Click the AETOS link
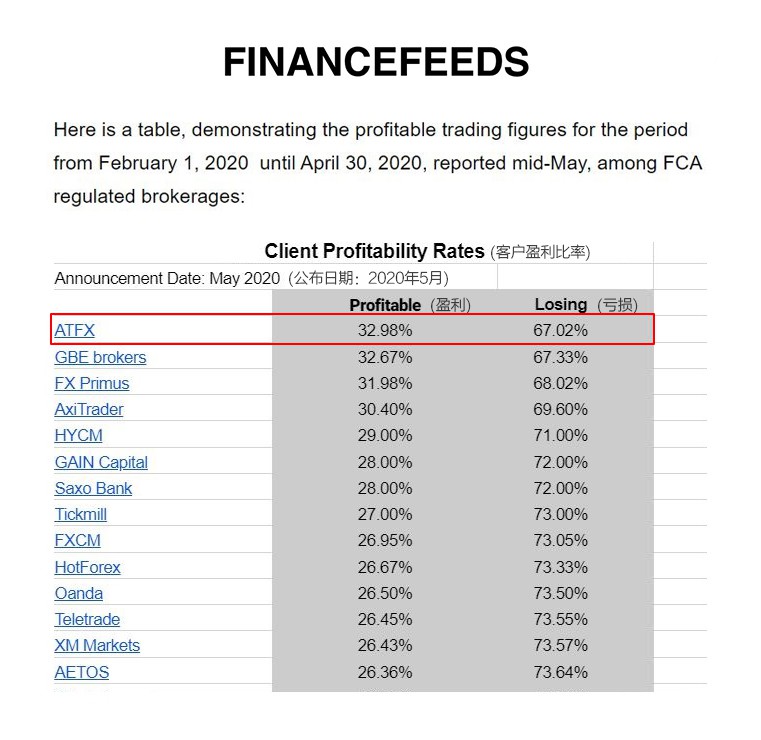This screenshot has height=740, width=761. (x=81, y=672)
